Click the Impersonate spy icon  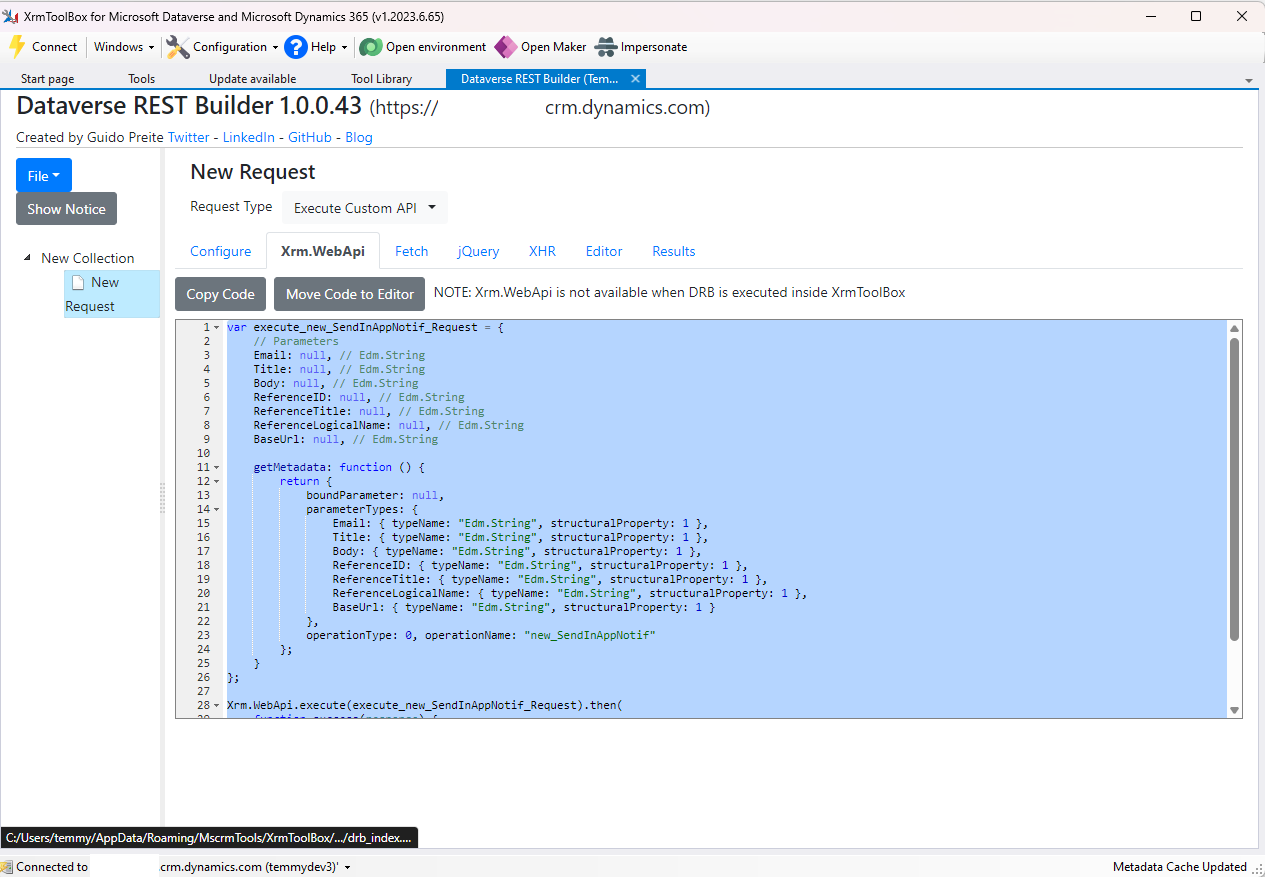(606, 47)
